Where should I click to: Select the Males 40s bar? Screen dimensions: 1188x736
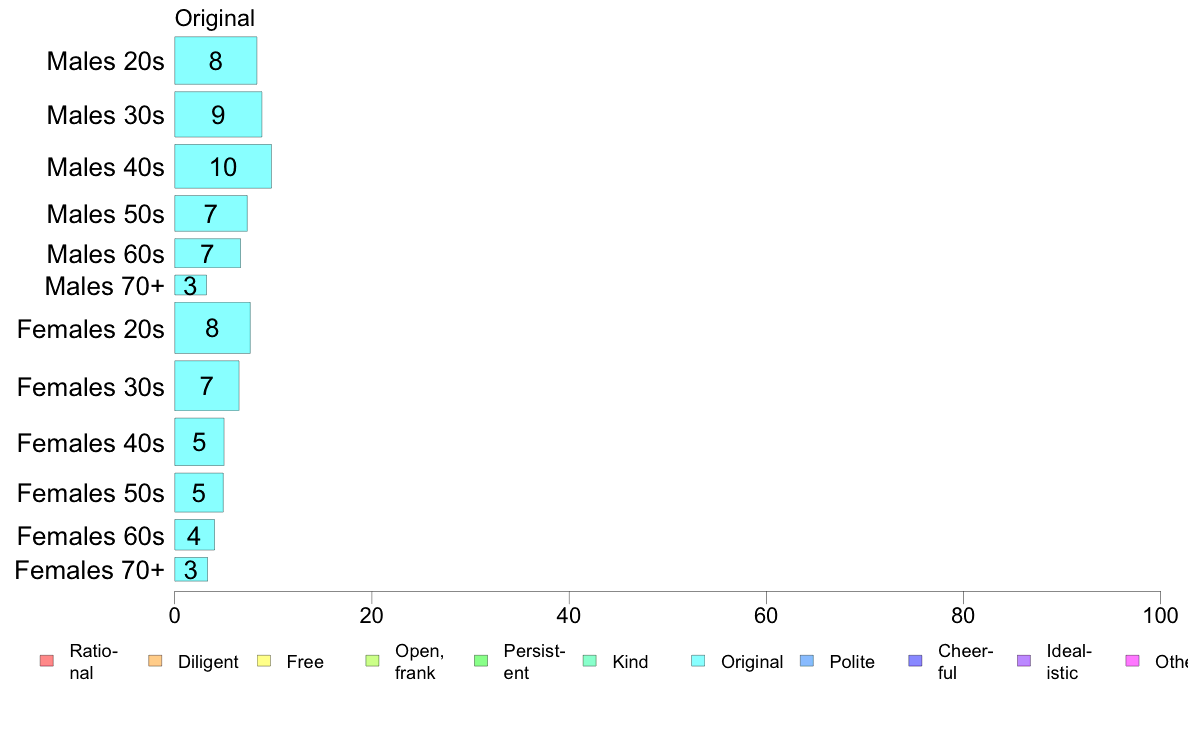coord(223,166)
